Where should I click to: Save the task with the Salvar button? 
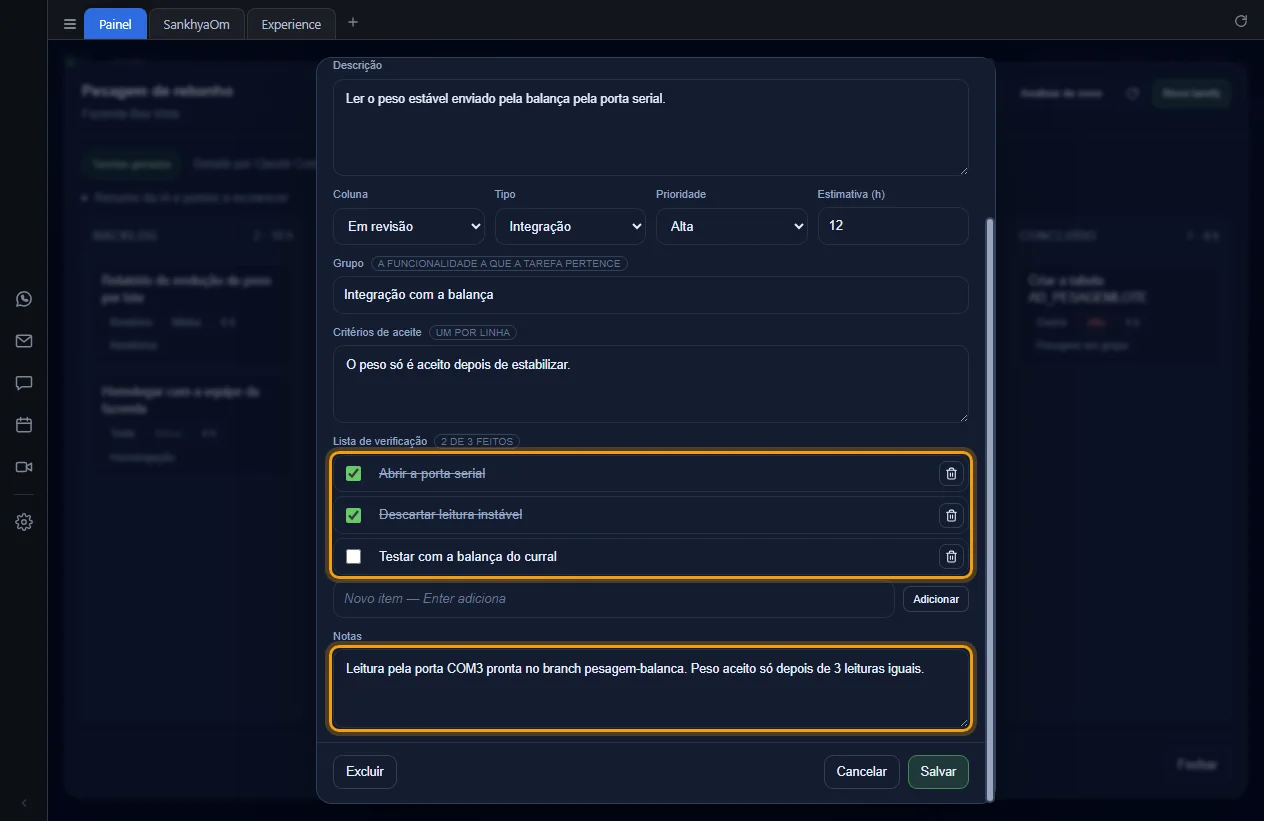point(938,772)
